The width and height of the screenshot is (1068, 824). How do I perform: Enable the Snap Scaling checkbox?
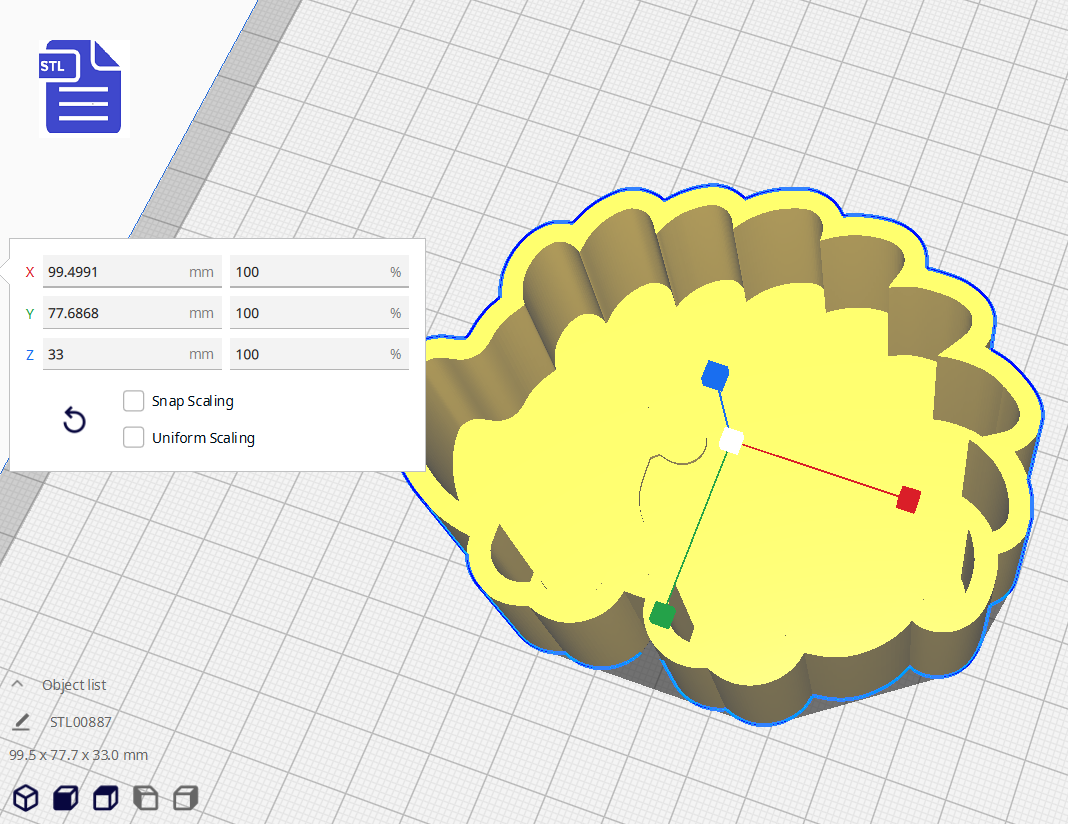(133, 401)
